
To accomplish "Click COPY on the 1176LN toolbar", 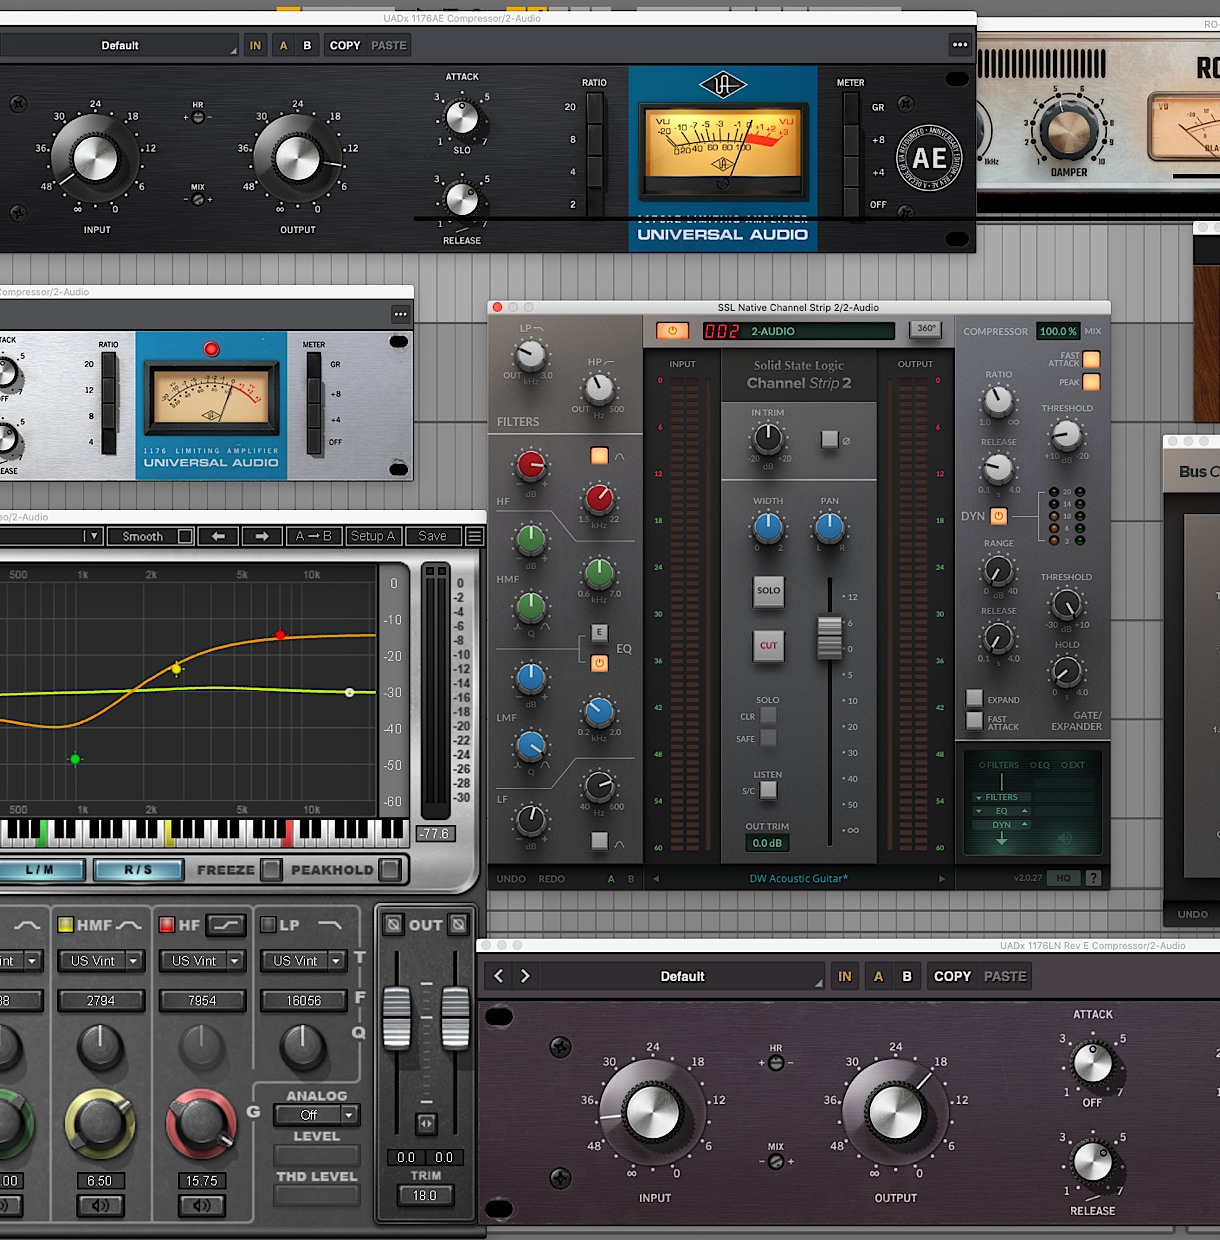I will pos(952,976).
